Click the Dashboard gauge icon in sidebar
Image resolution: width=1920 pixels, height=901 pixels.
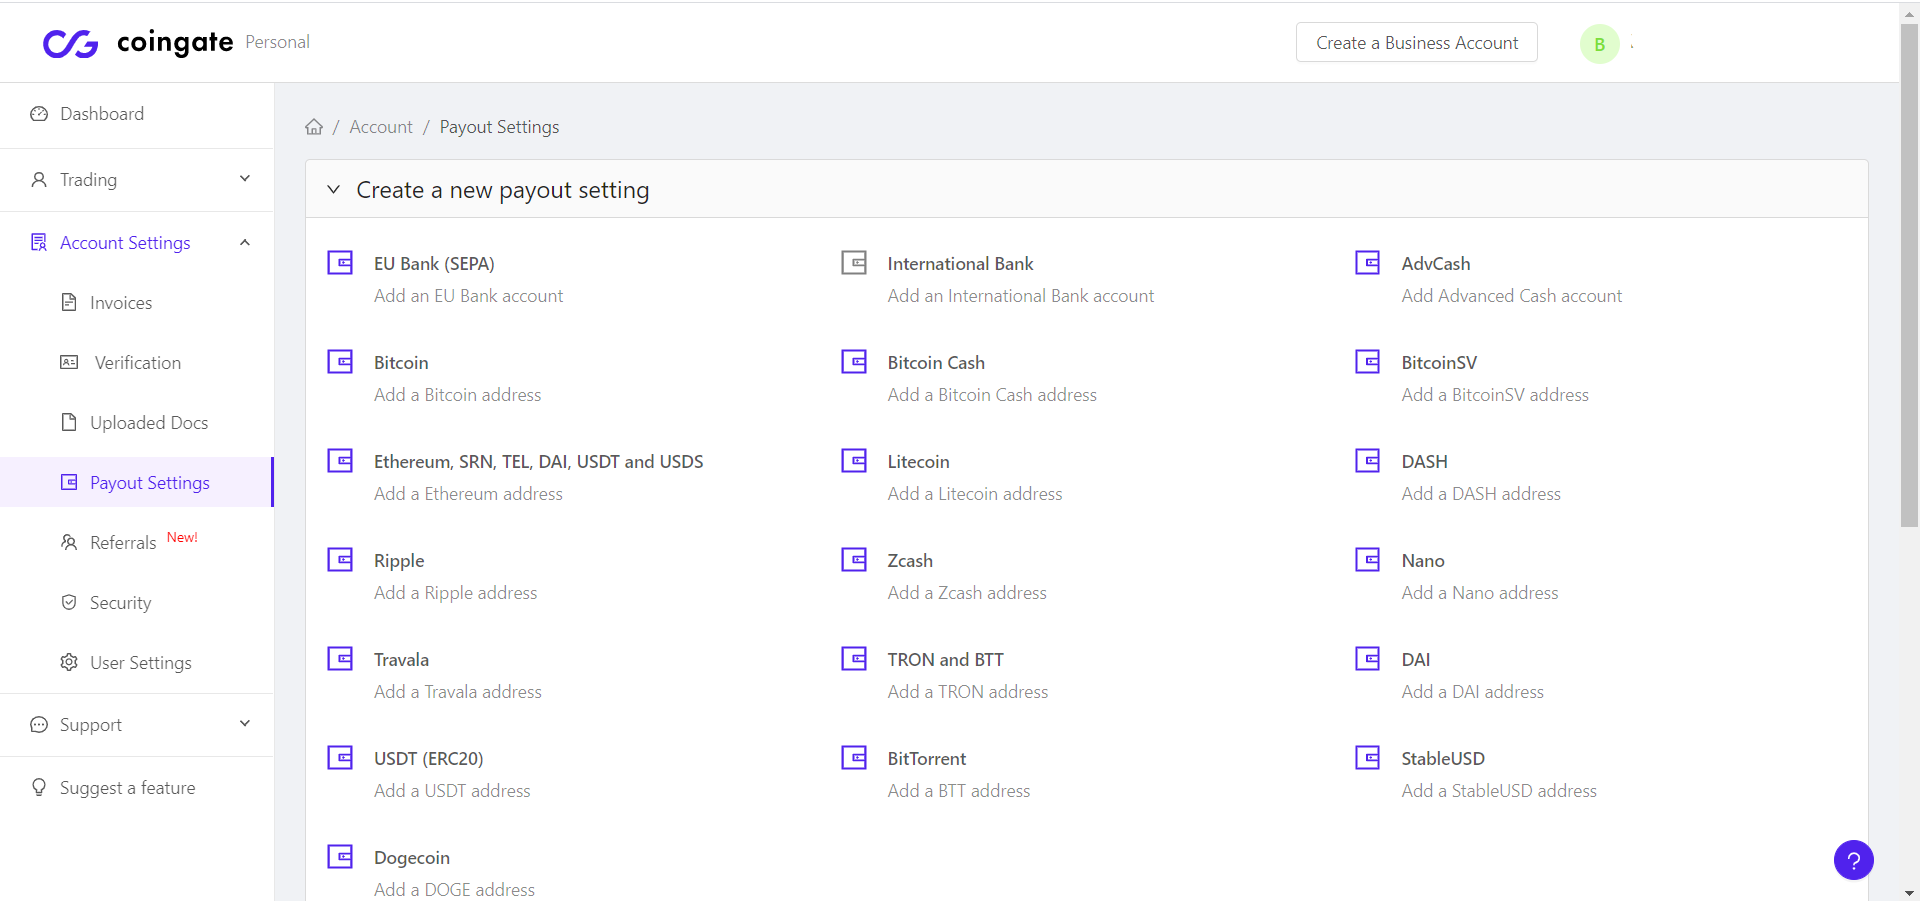click(39, 114)
